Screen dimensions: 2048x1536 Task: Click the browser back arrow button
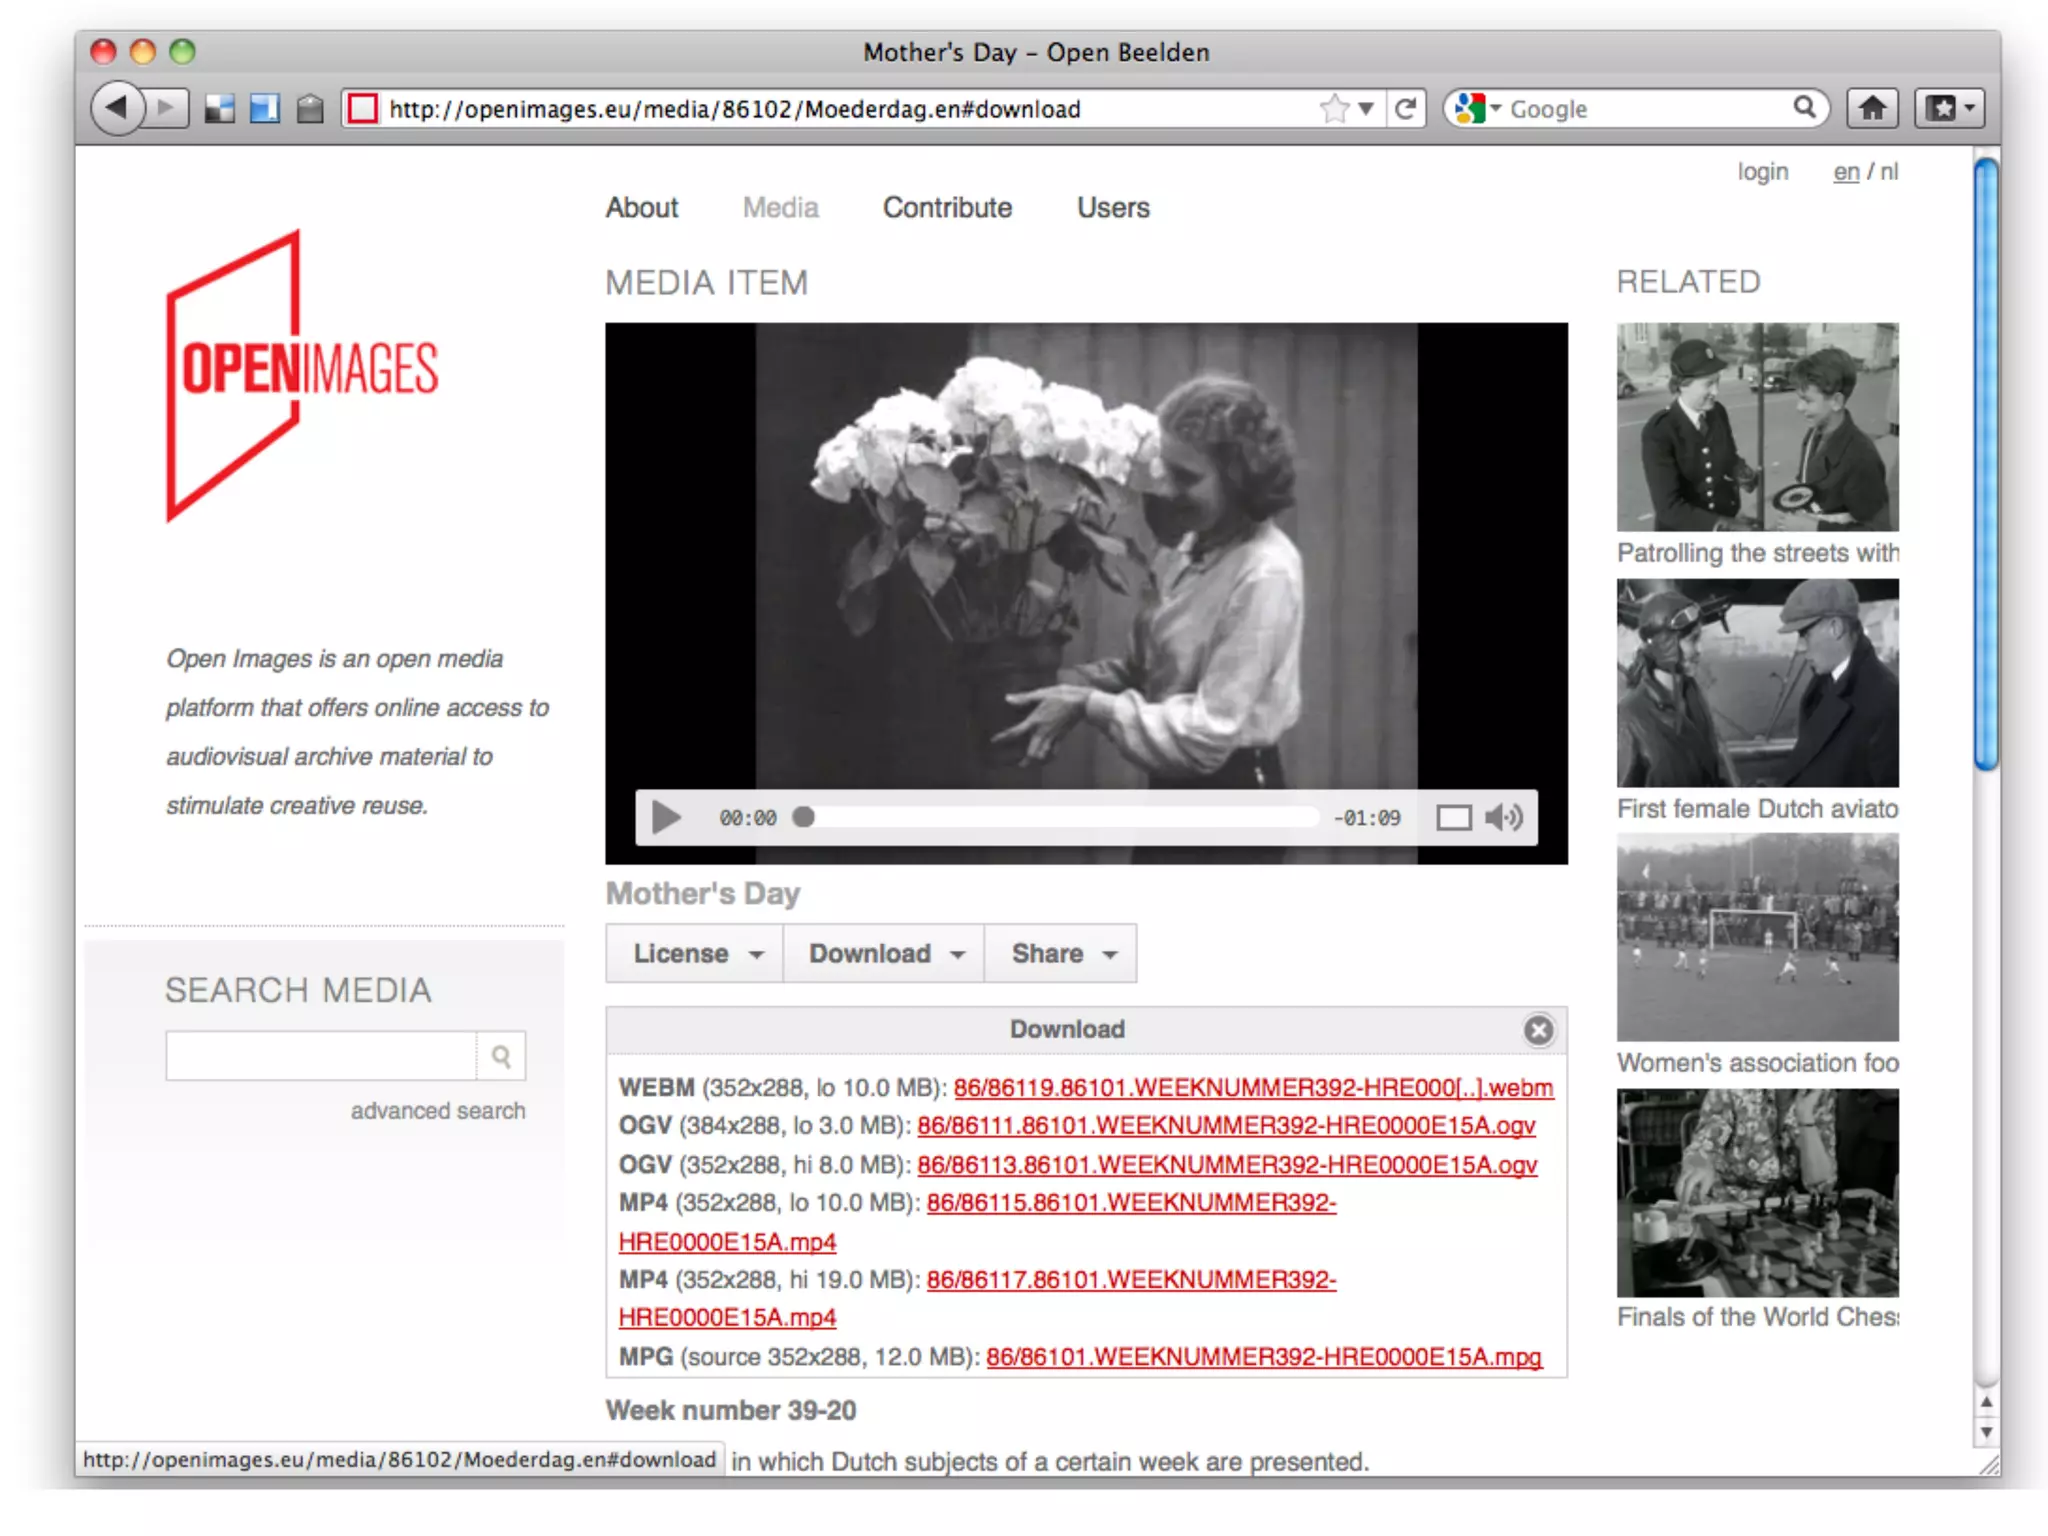118,107
